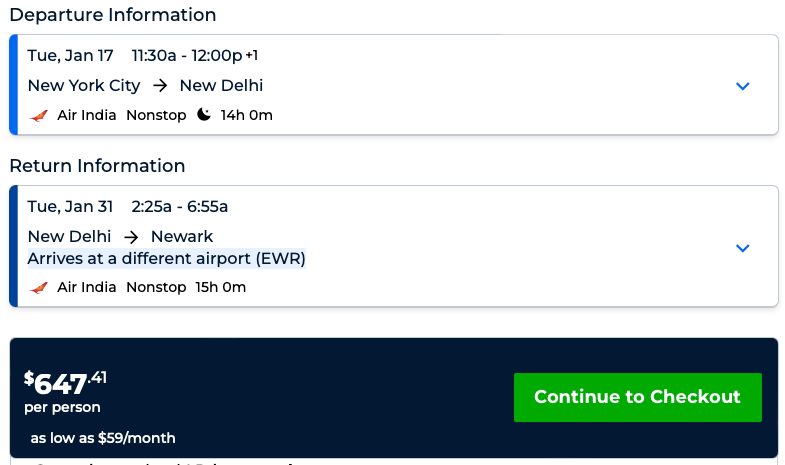Expand the return flight details chevron

tap(742, 248)
